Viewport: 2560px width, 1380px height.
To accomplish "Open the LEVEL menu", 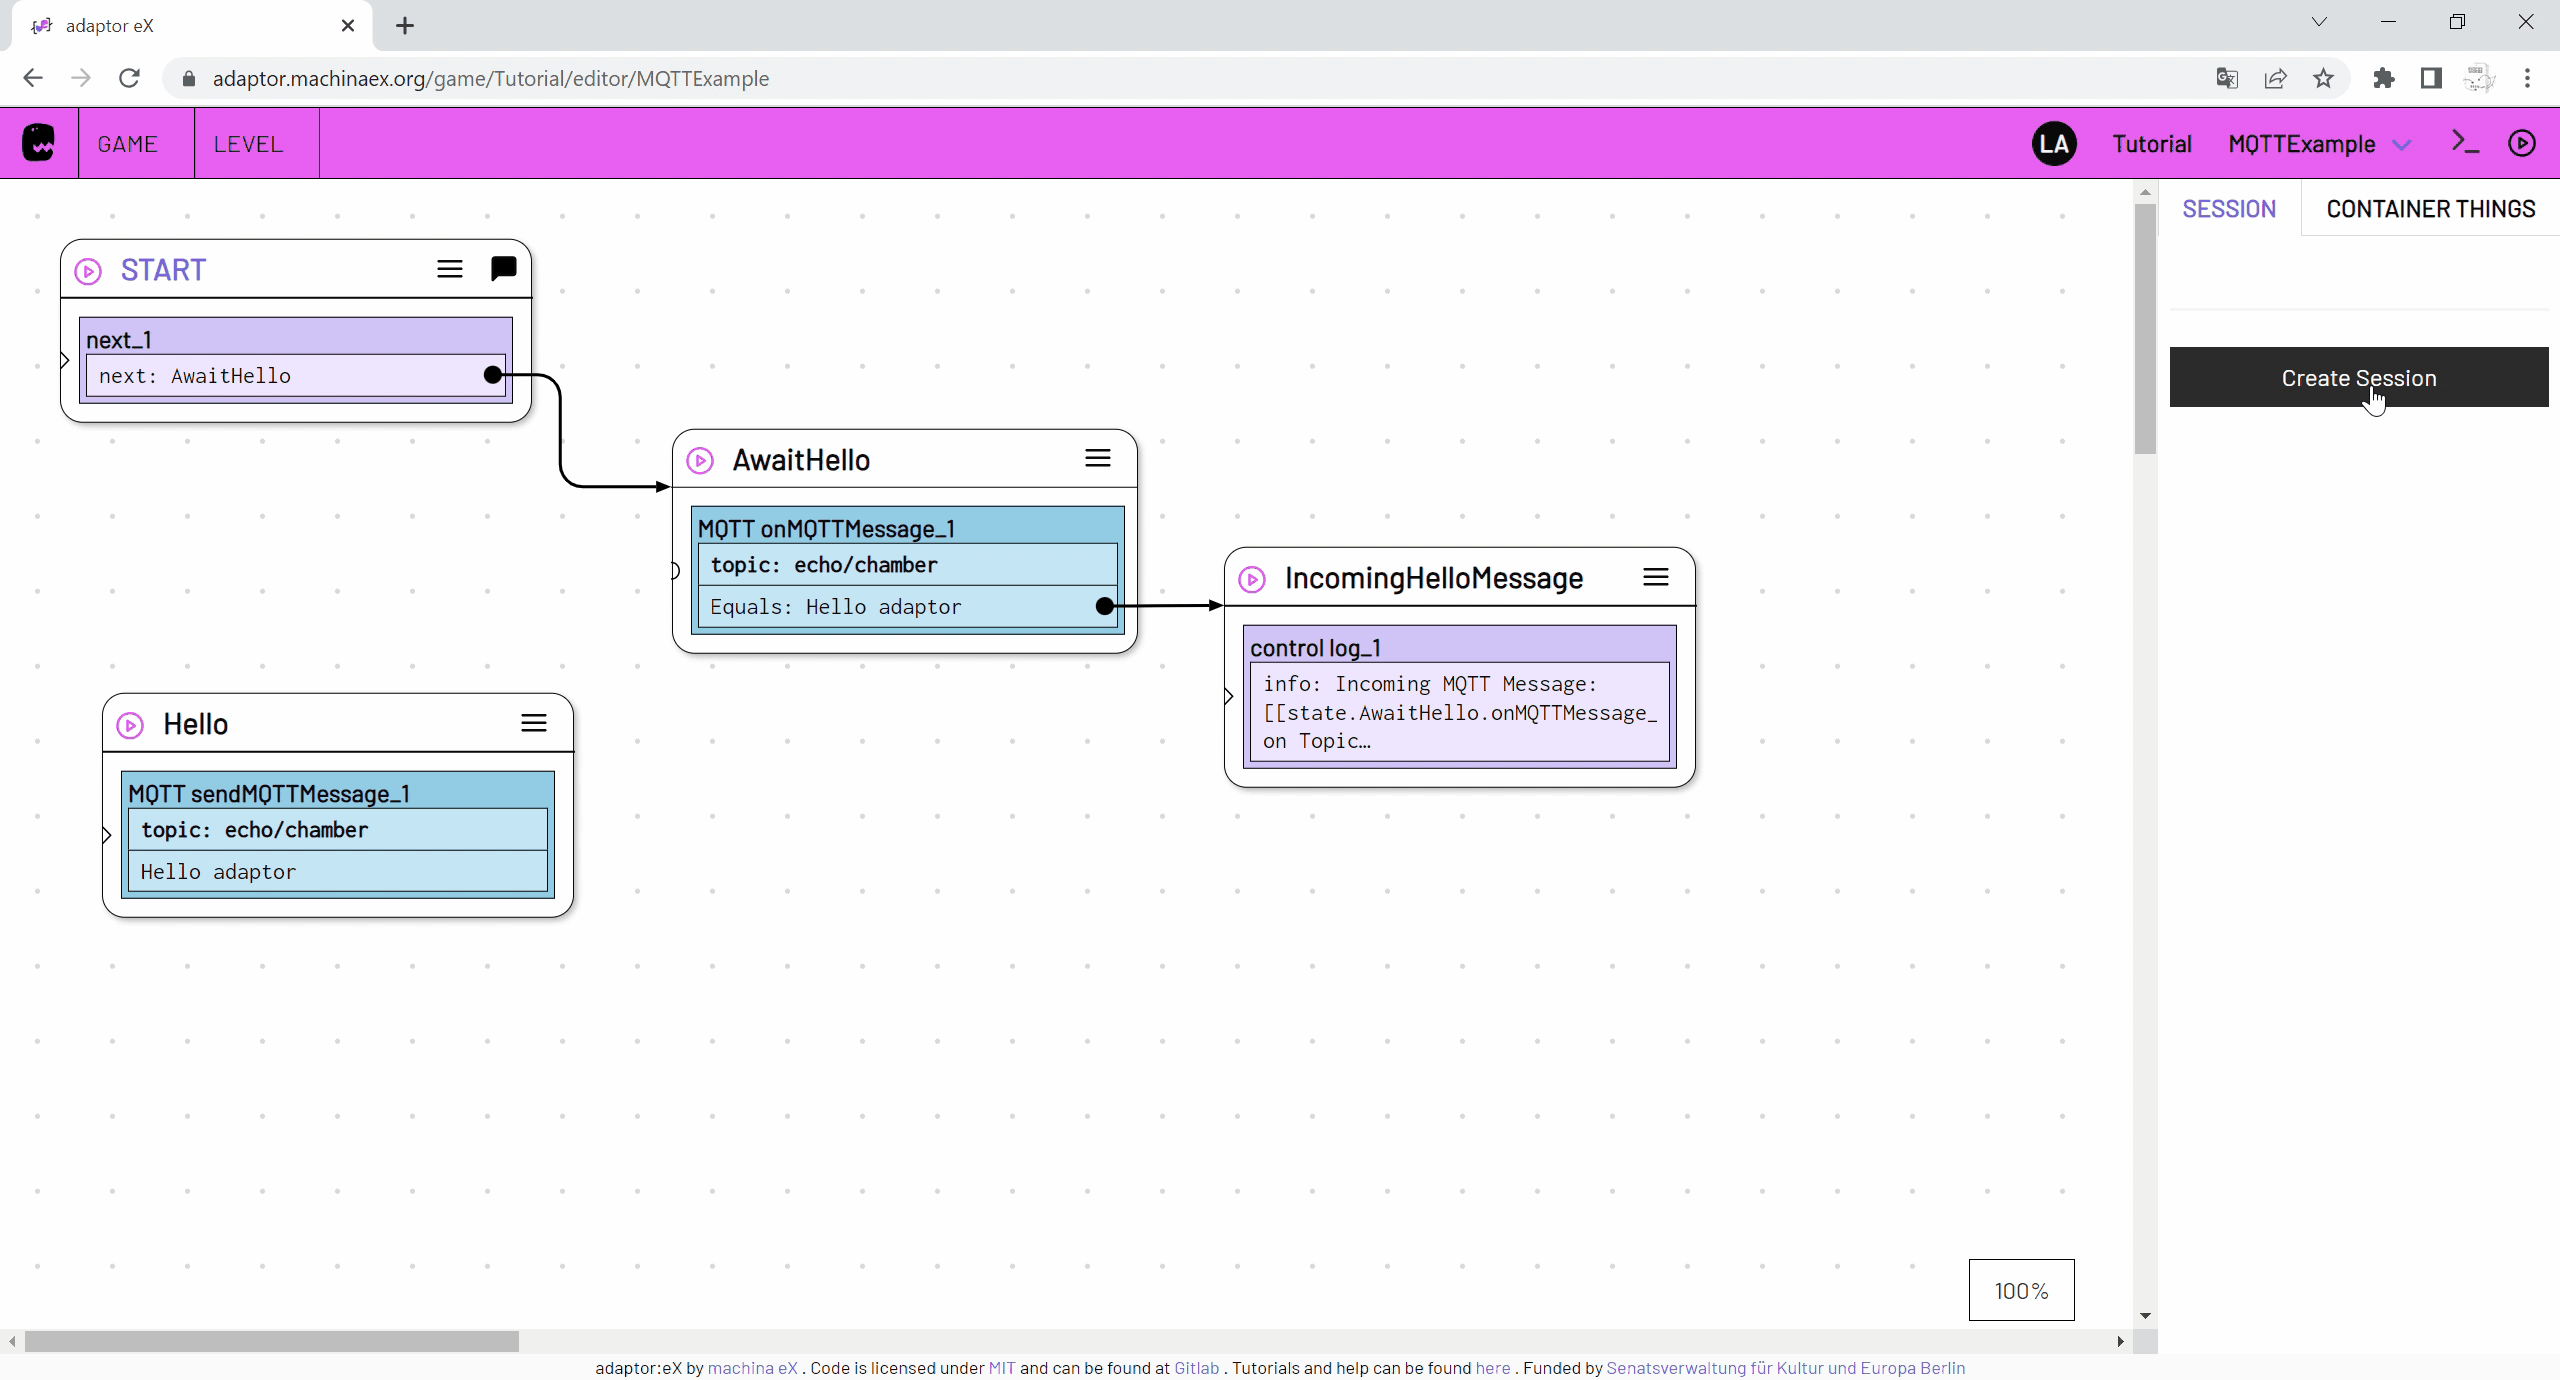I will [248, 144].
